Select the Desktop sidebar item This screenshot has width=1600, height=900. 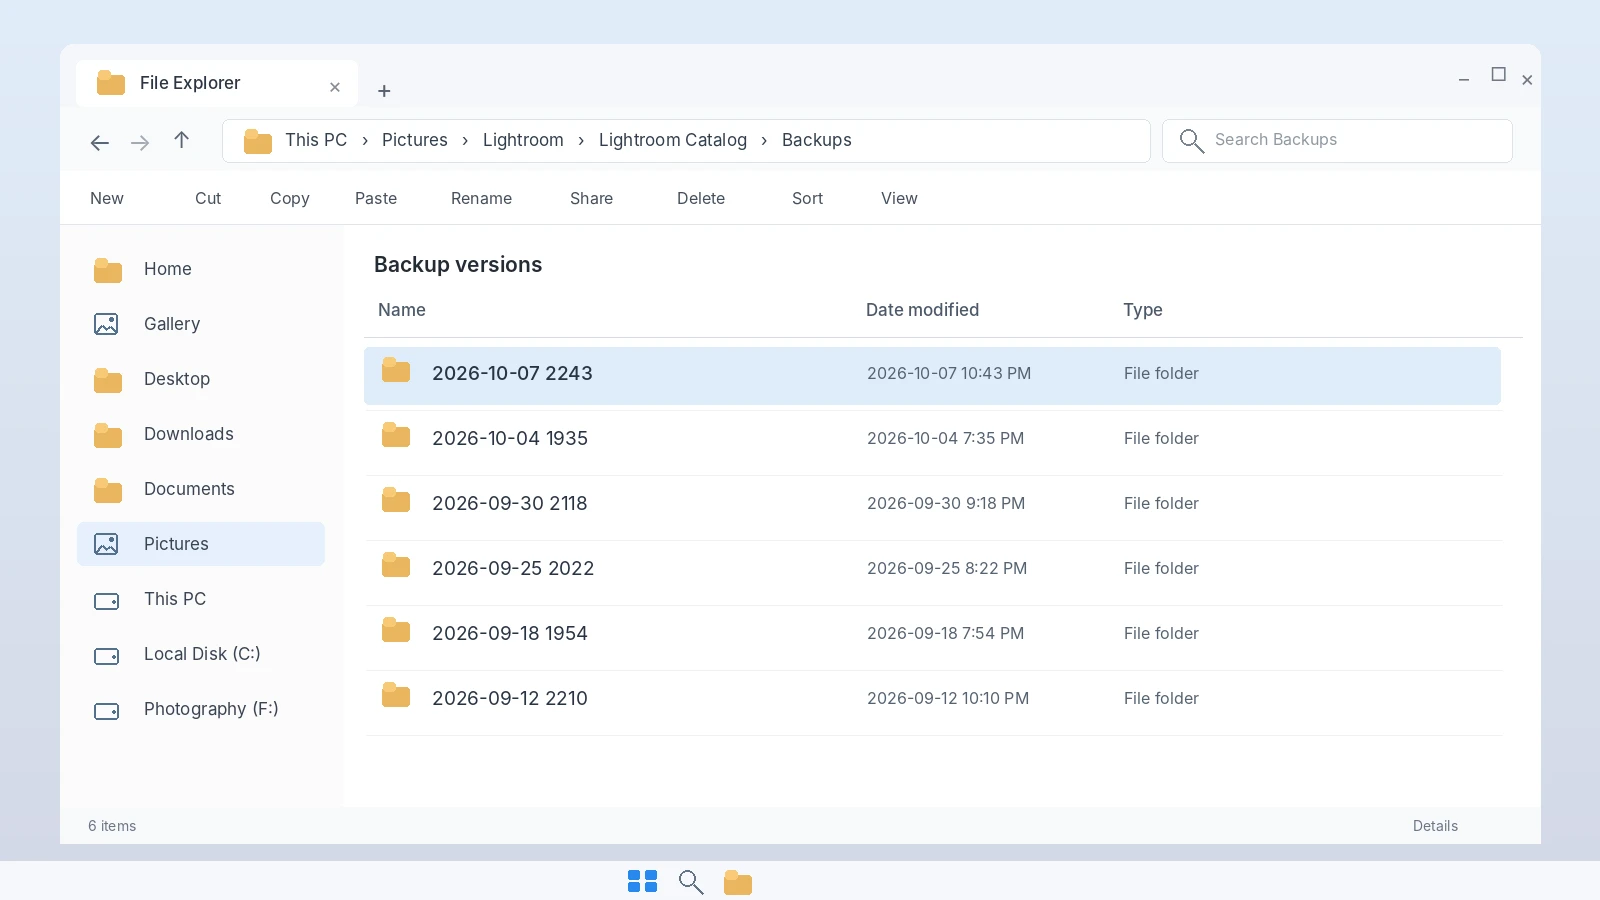[201, 379]
